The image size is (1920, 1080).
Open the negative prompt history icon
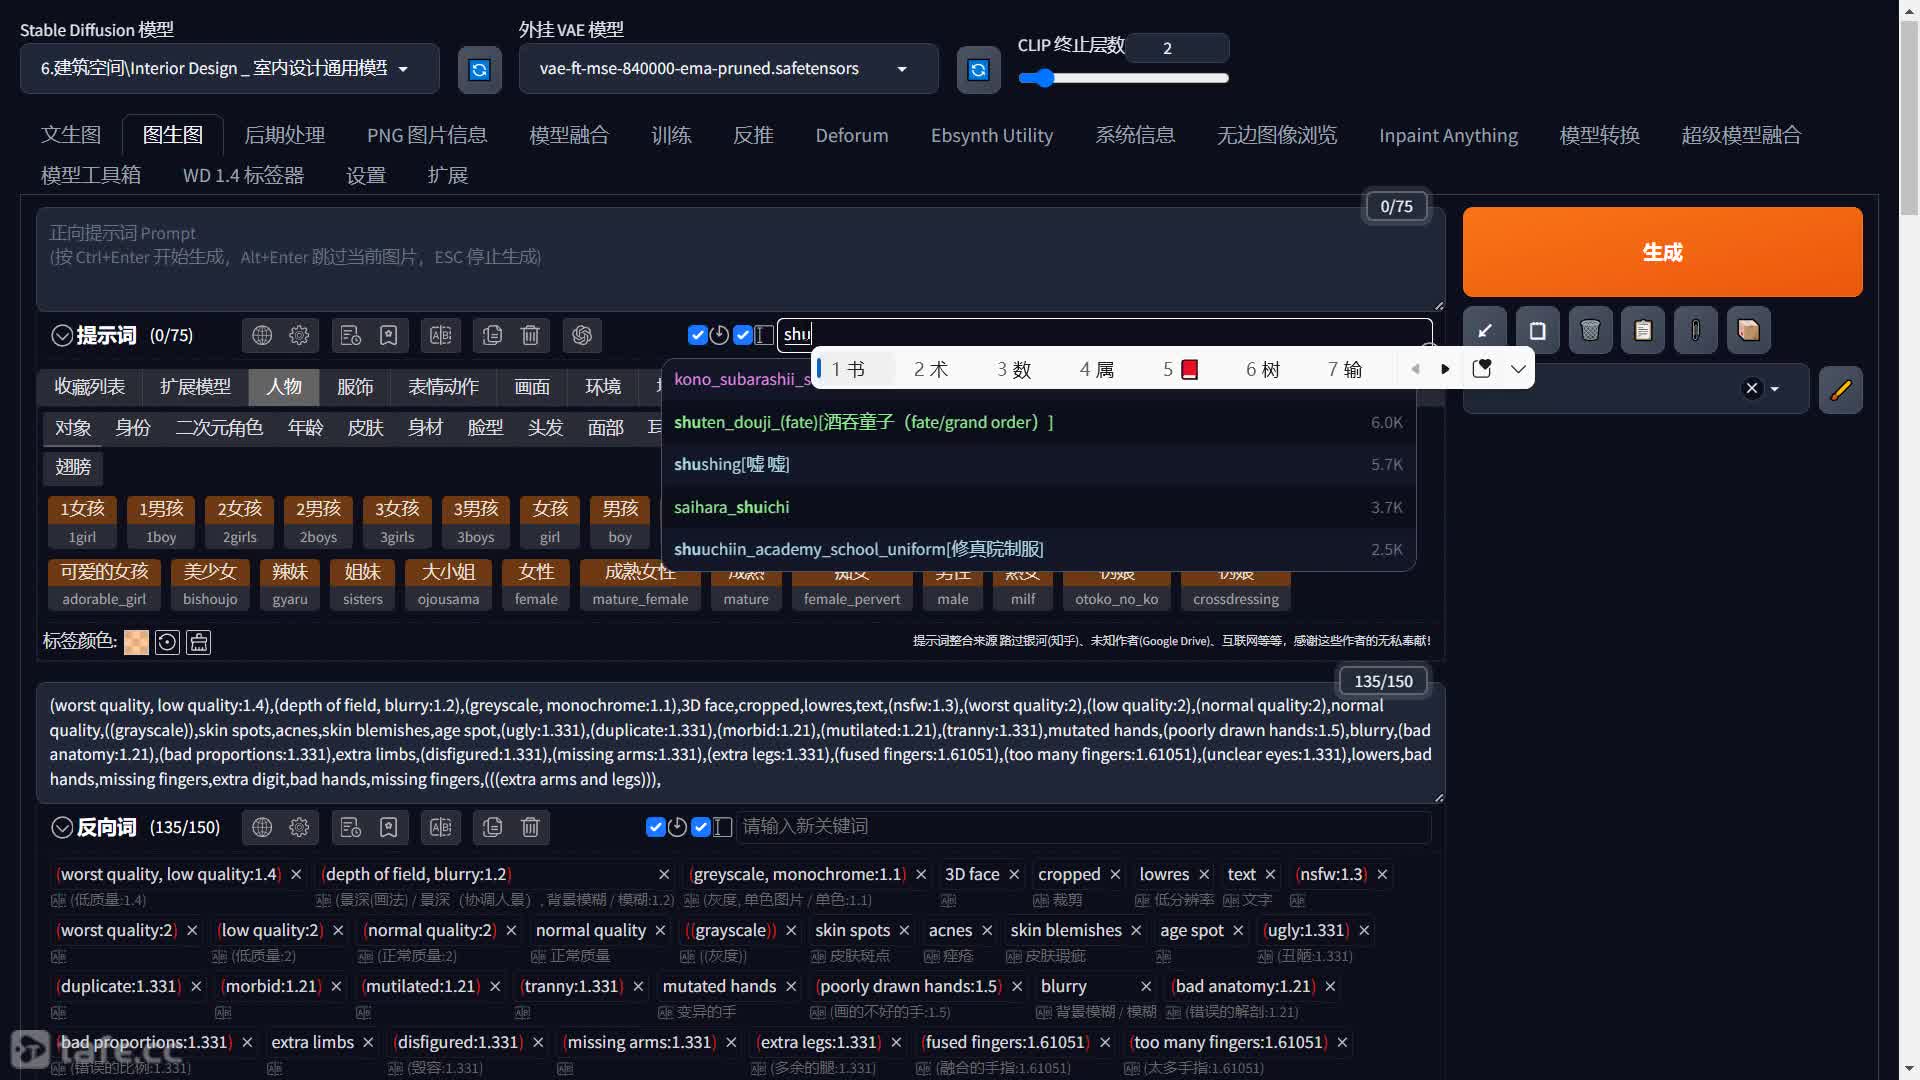pos(350,828)
